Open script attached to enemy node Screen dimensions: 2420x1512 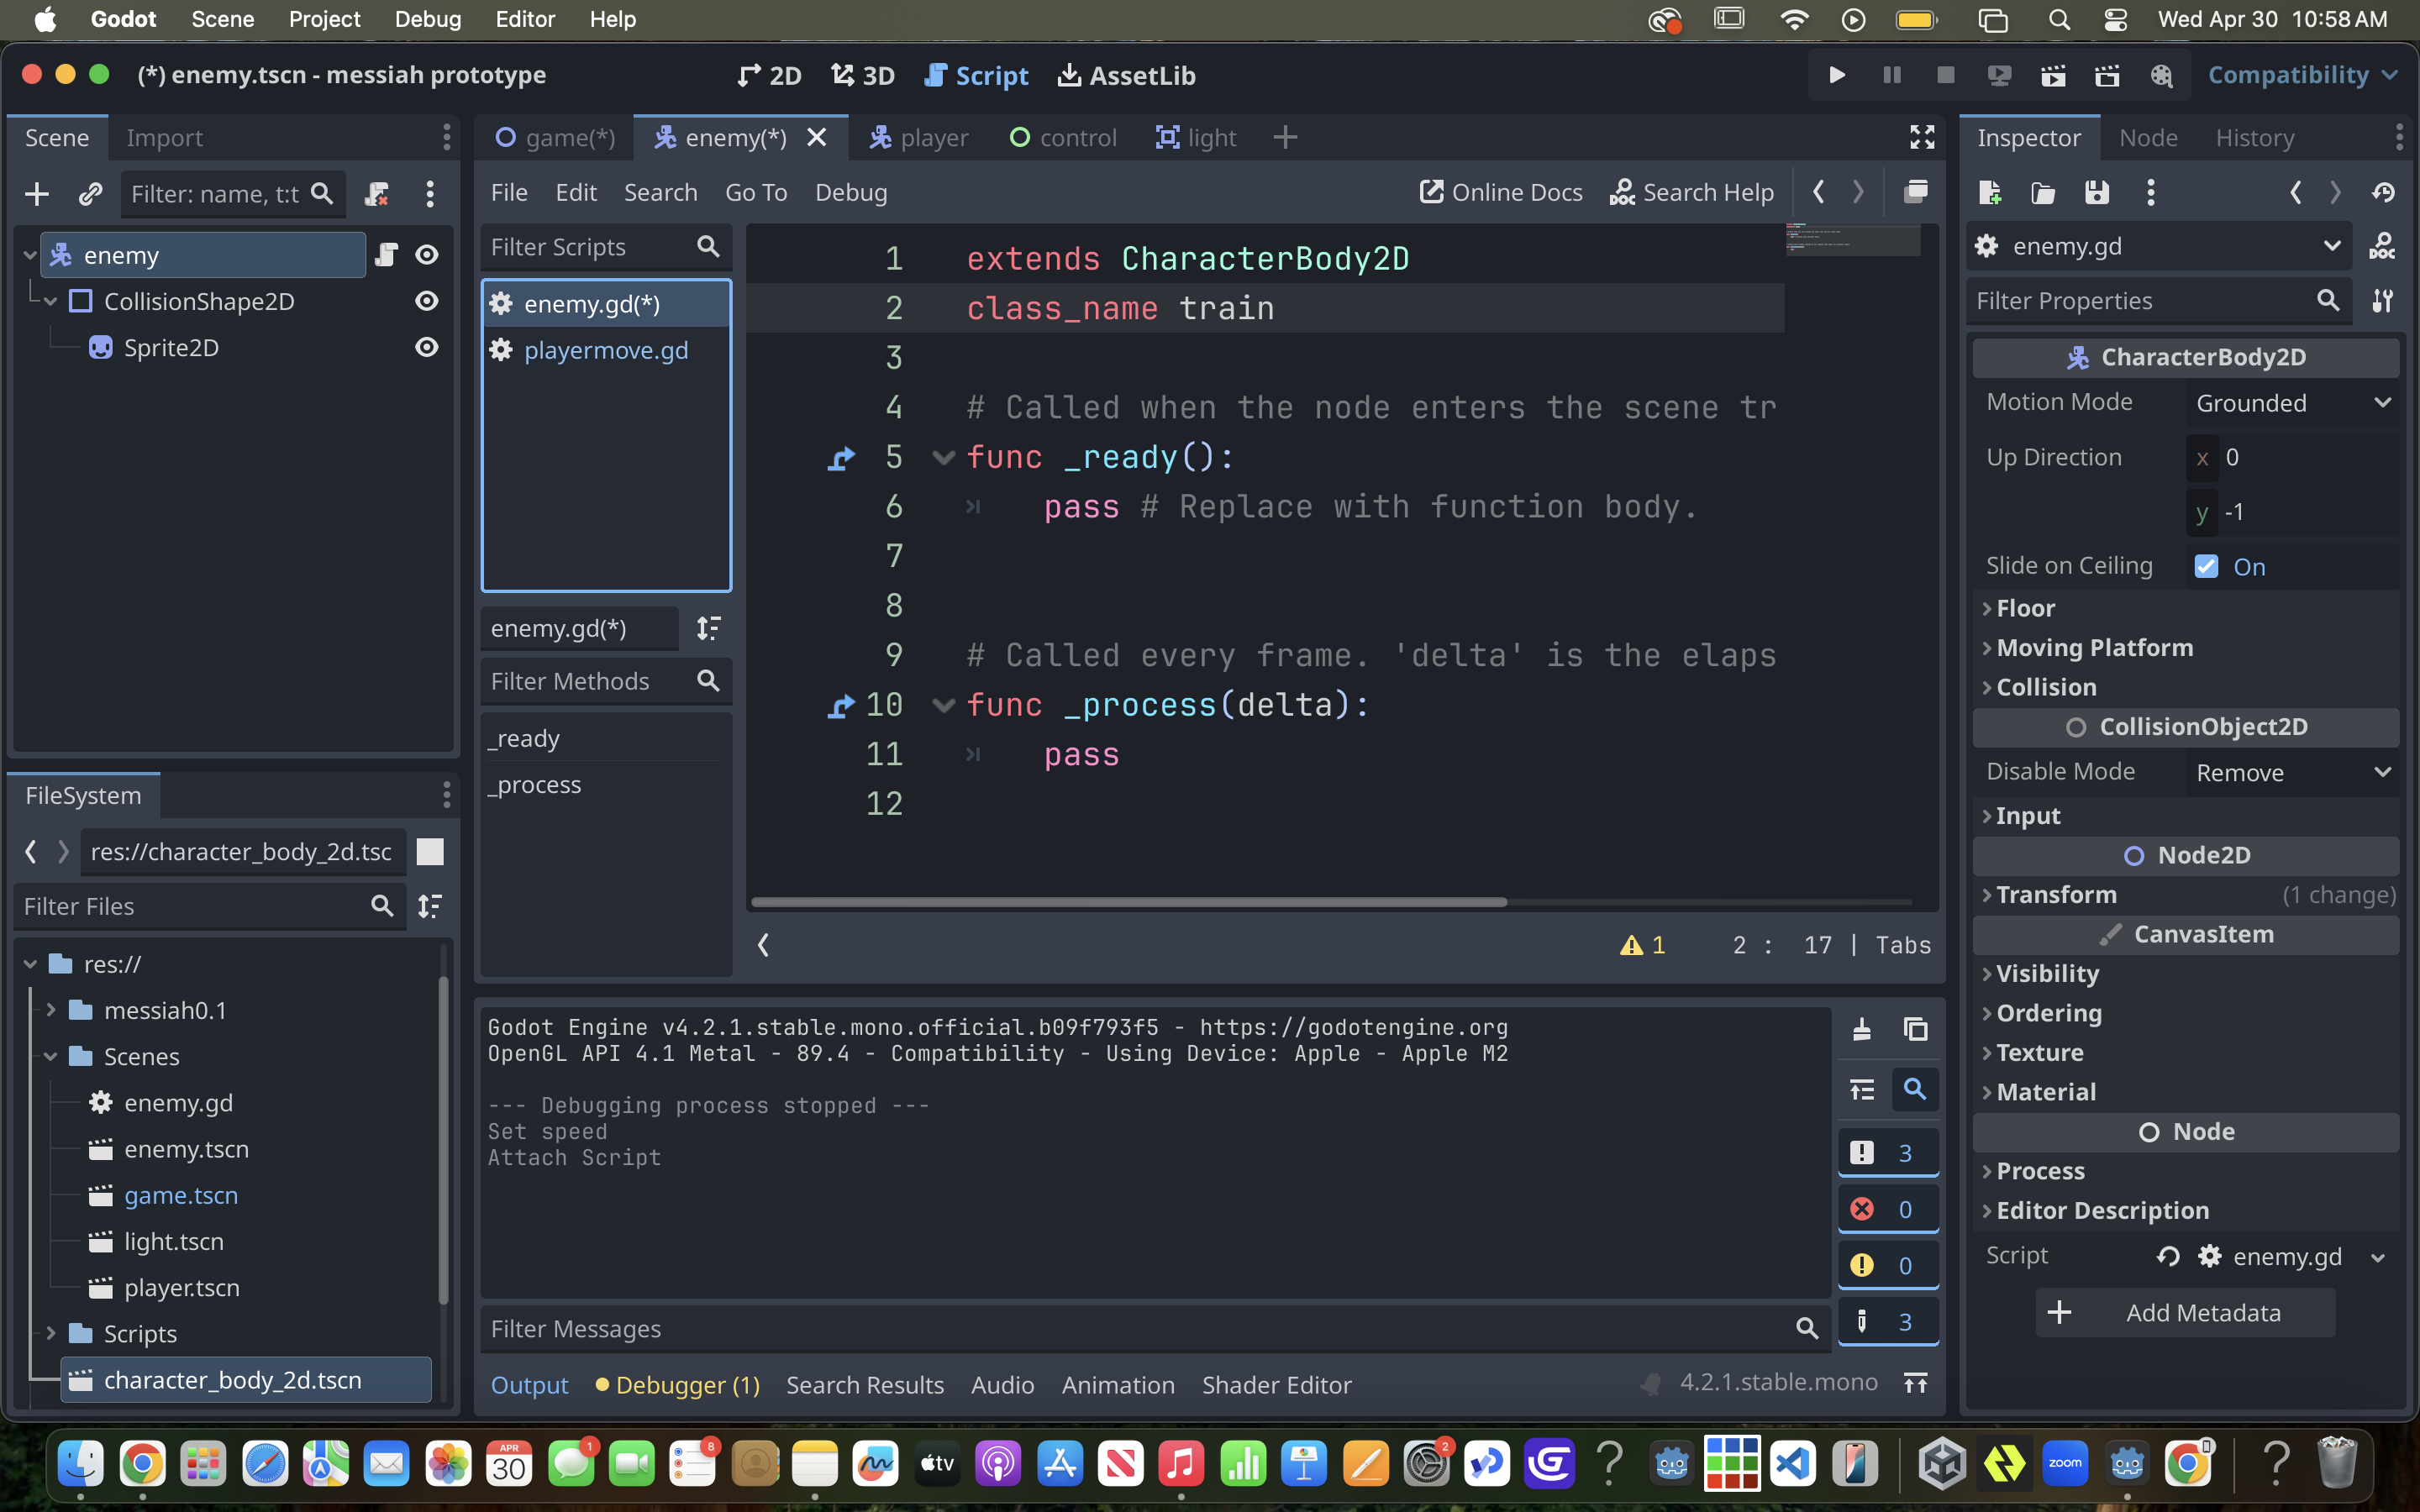pyautogui.click(x=386, y=255)
